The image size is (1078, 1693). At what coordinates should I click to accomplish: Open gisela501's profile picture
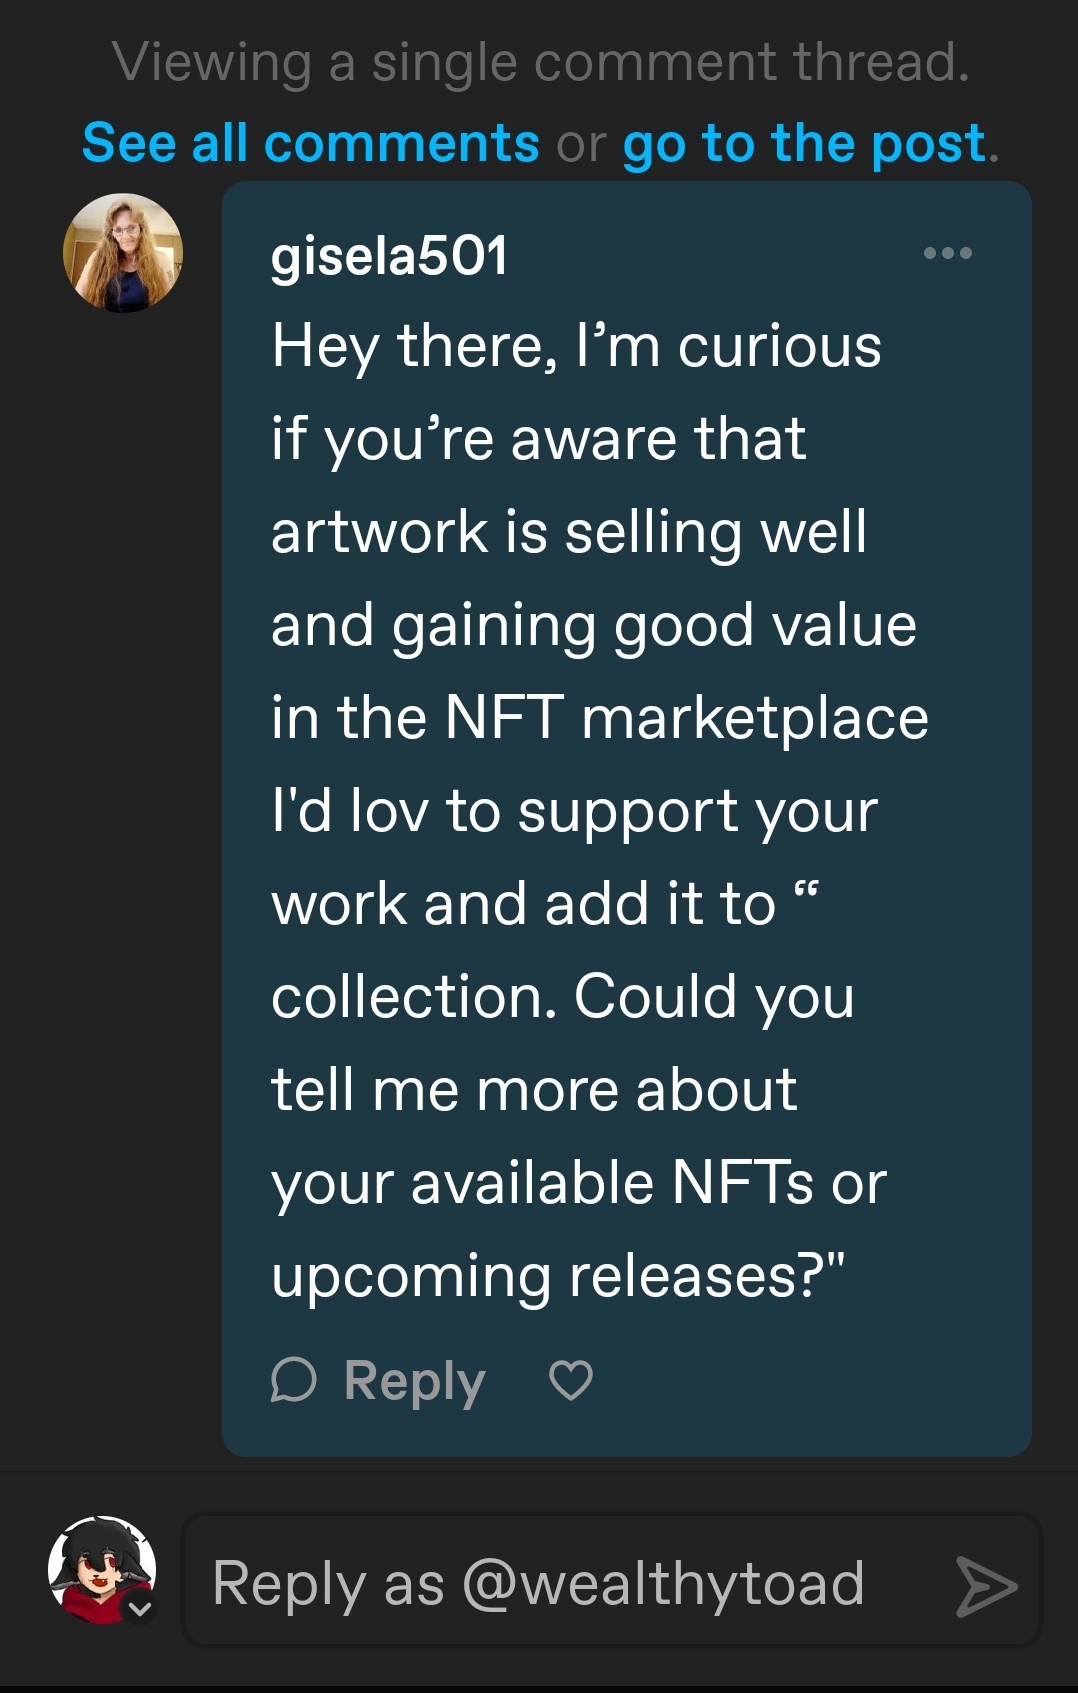tap(123, 253)
